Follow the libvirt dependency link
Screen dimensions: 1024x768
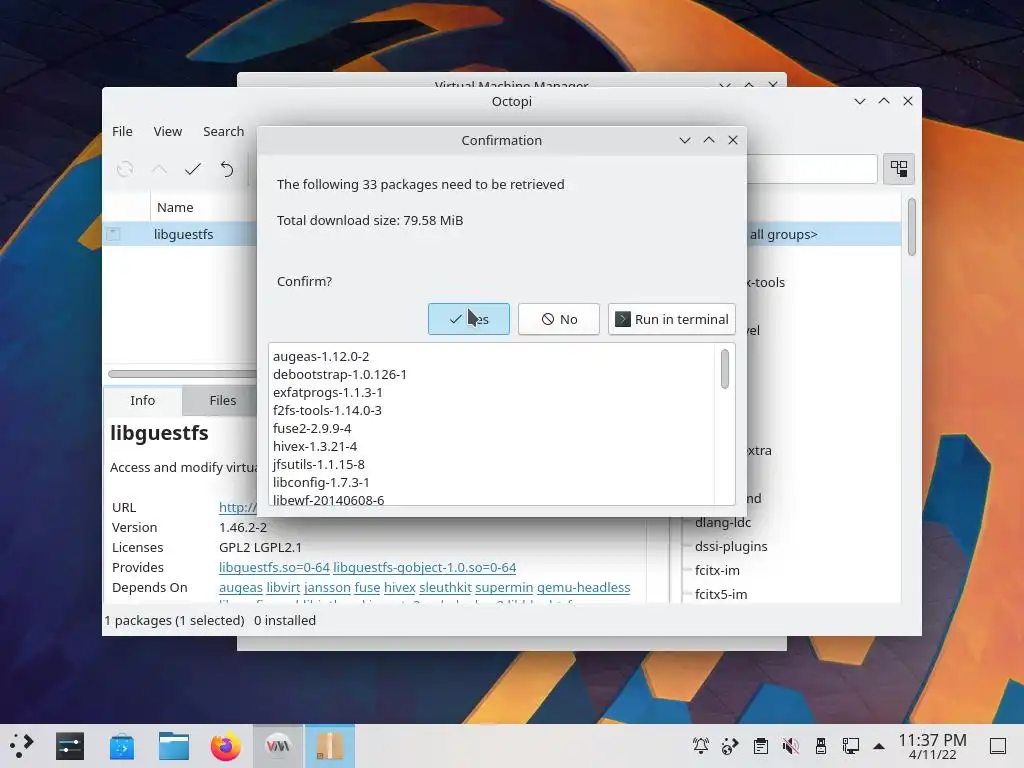tap(283, 588)
